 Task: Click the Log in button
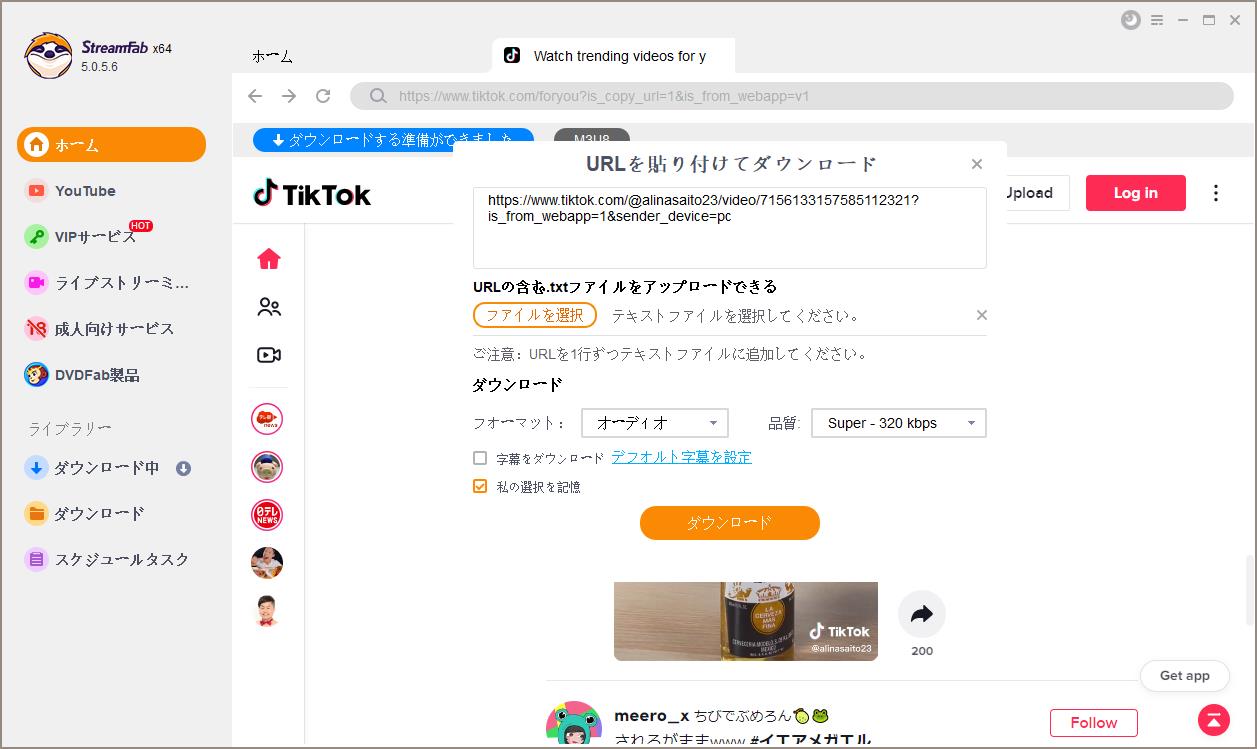1136,193
